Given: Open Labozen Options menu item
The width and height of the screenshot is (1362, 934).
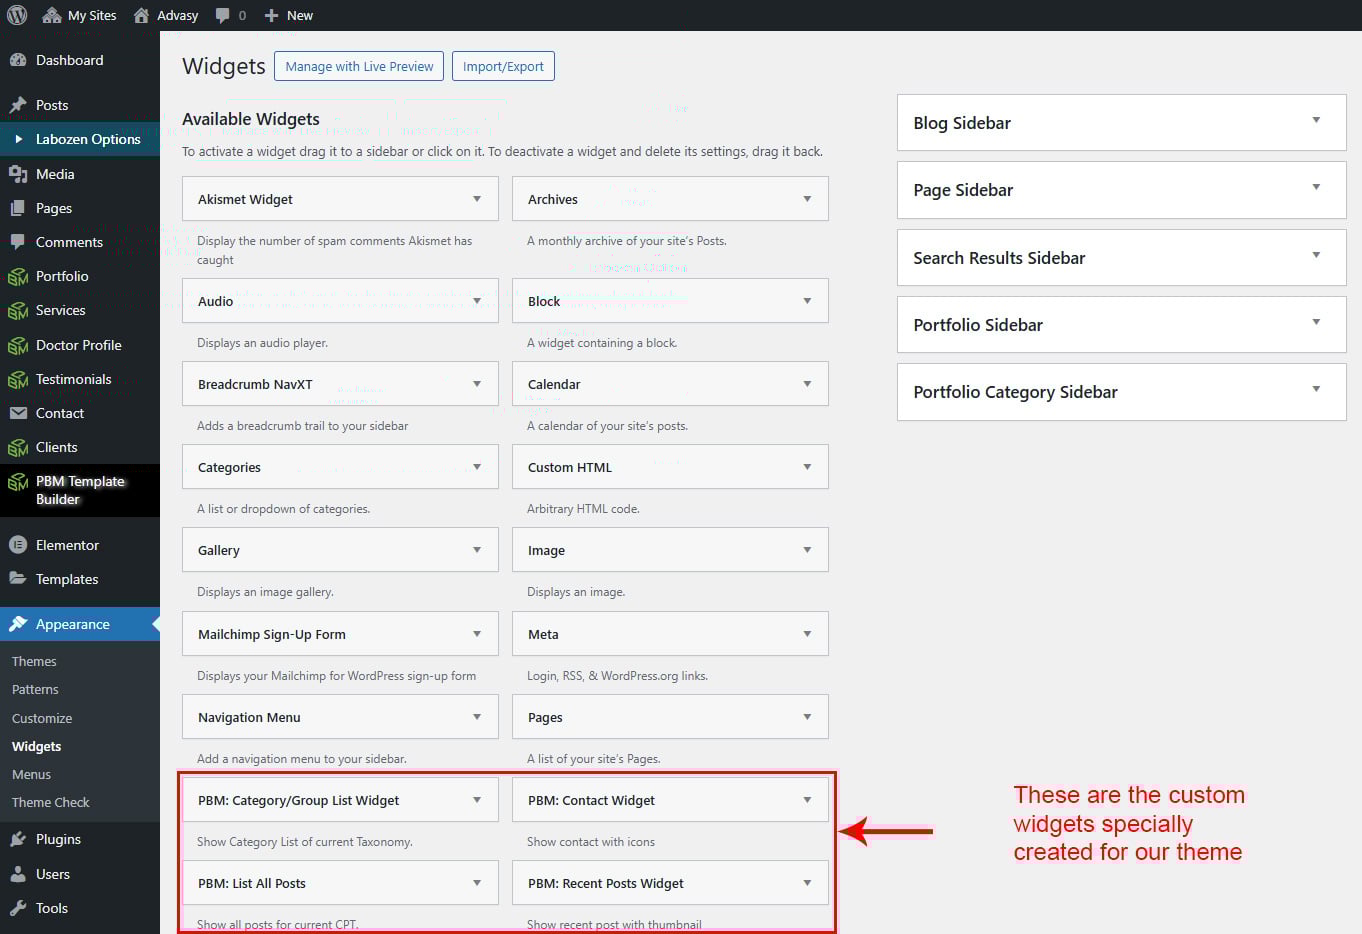Looking at the screenshot, I should [88, 139].
